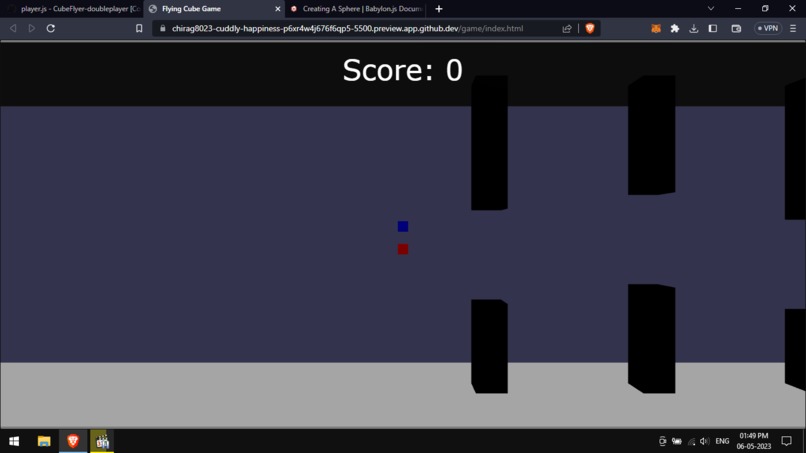806x453 pixels.
Task: Click the red cube player
Action: click(x=403, y=249)
